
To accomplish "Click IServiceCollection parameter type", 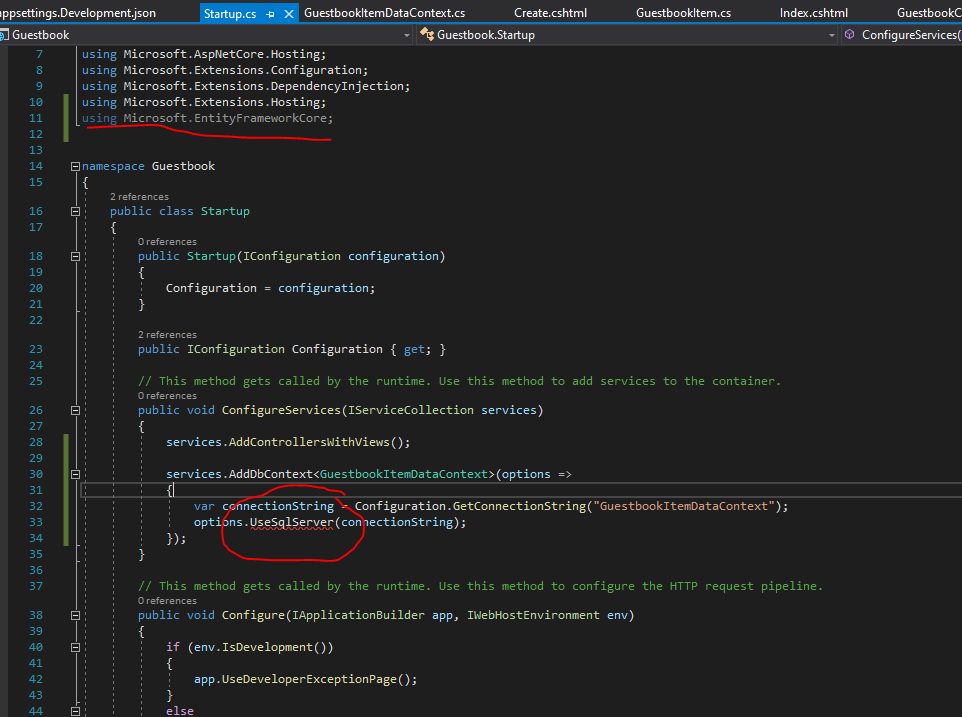I will pyautogui.click(x=410, y=410).
